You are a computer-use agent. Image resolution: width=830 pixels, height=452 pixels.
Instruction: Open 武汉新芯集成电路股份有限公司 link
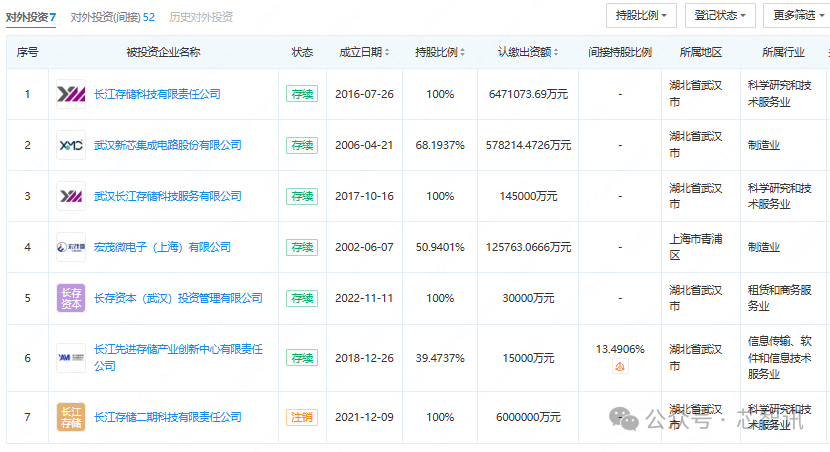tap(168, 145)
